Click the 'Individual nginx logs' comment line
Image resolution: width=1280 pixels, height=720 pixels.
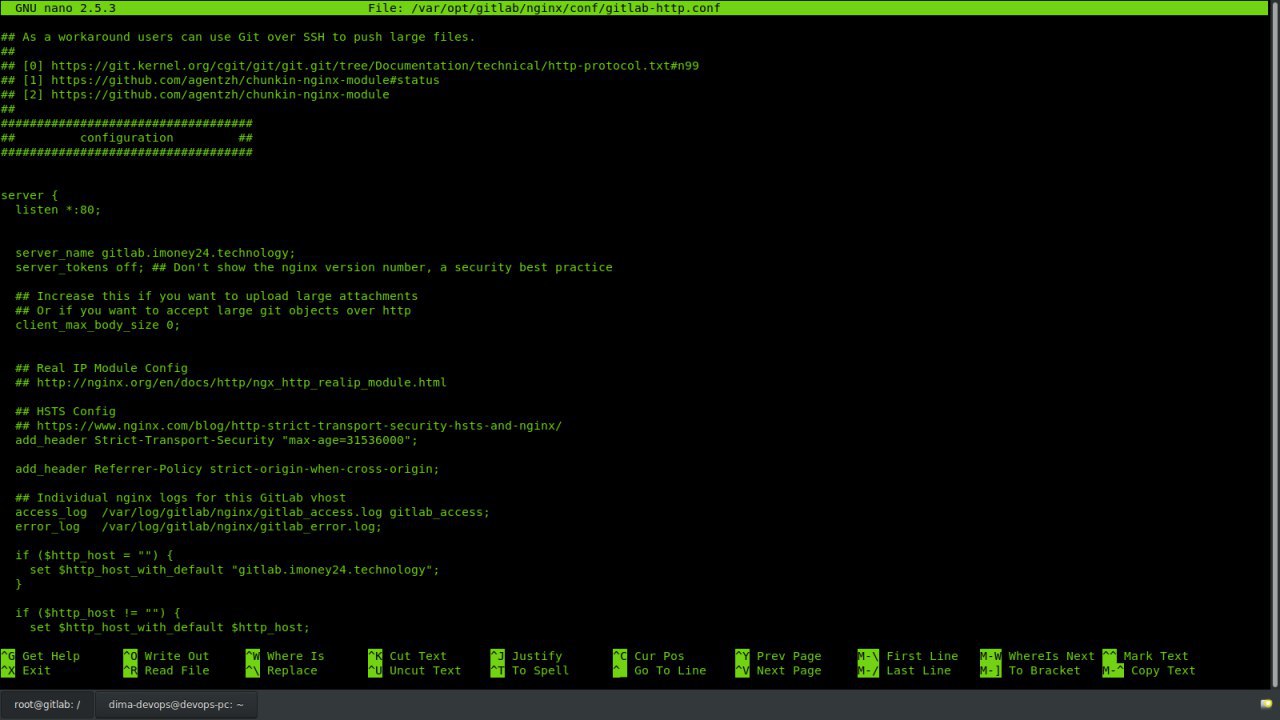[180, 498]
